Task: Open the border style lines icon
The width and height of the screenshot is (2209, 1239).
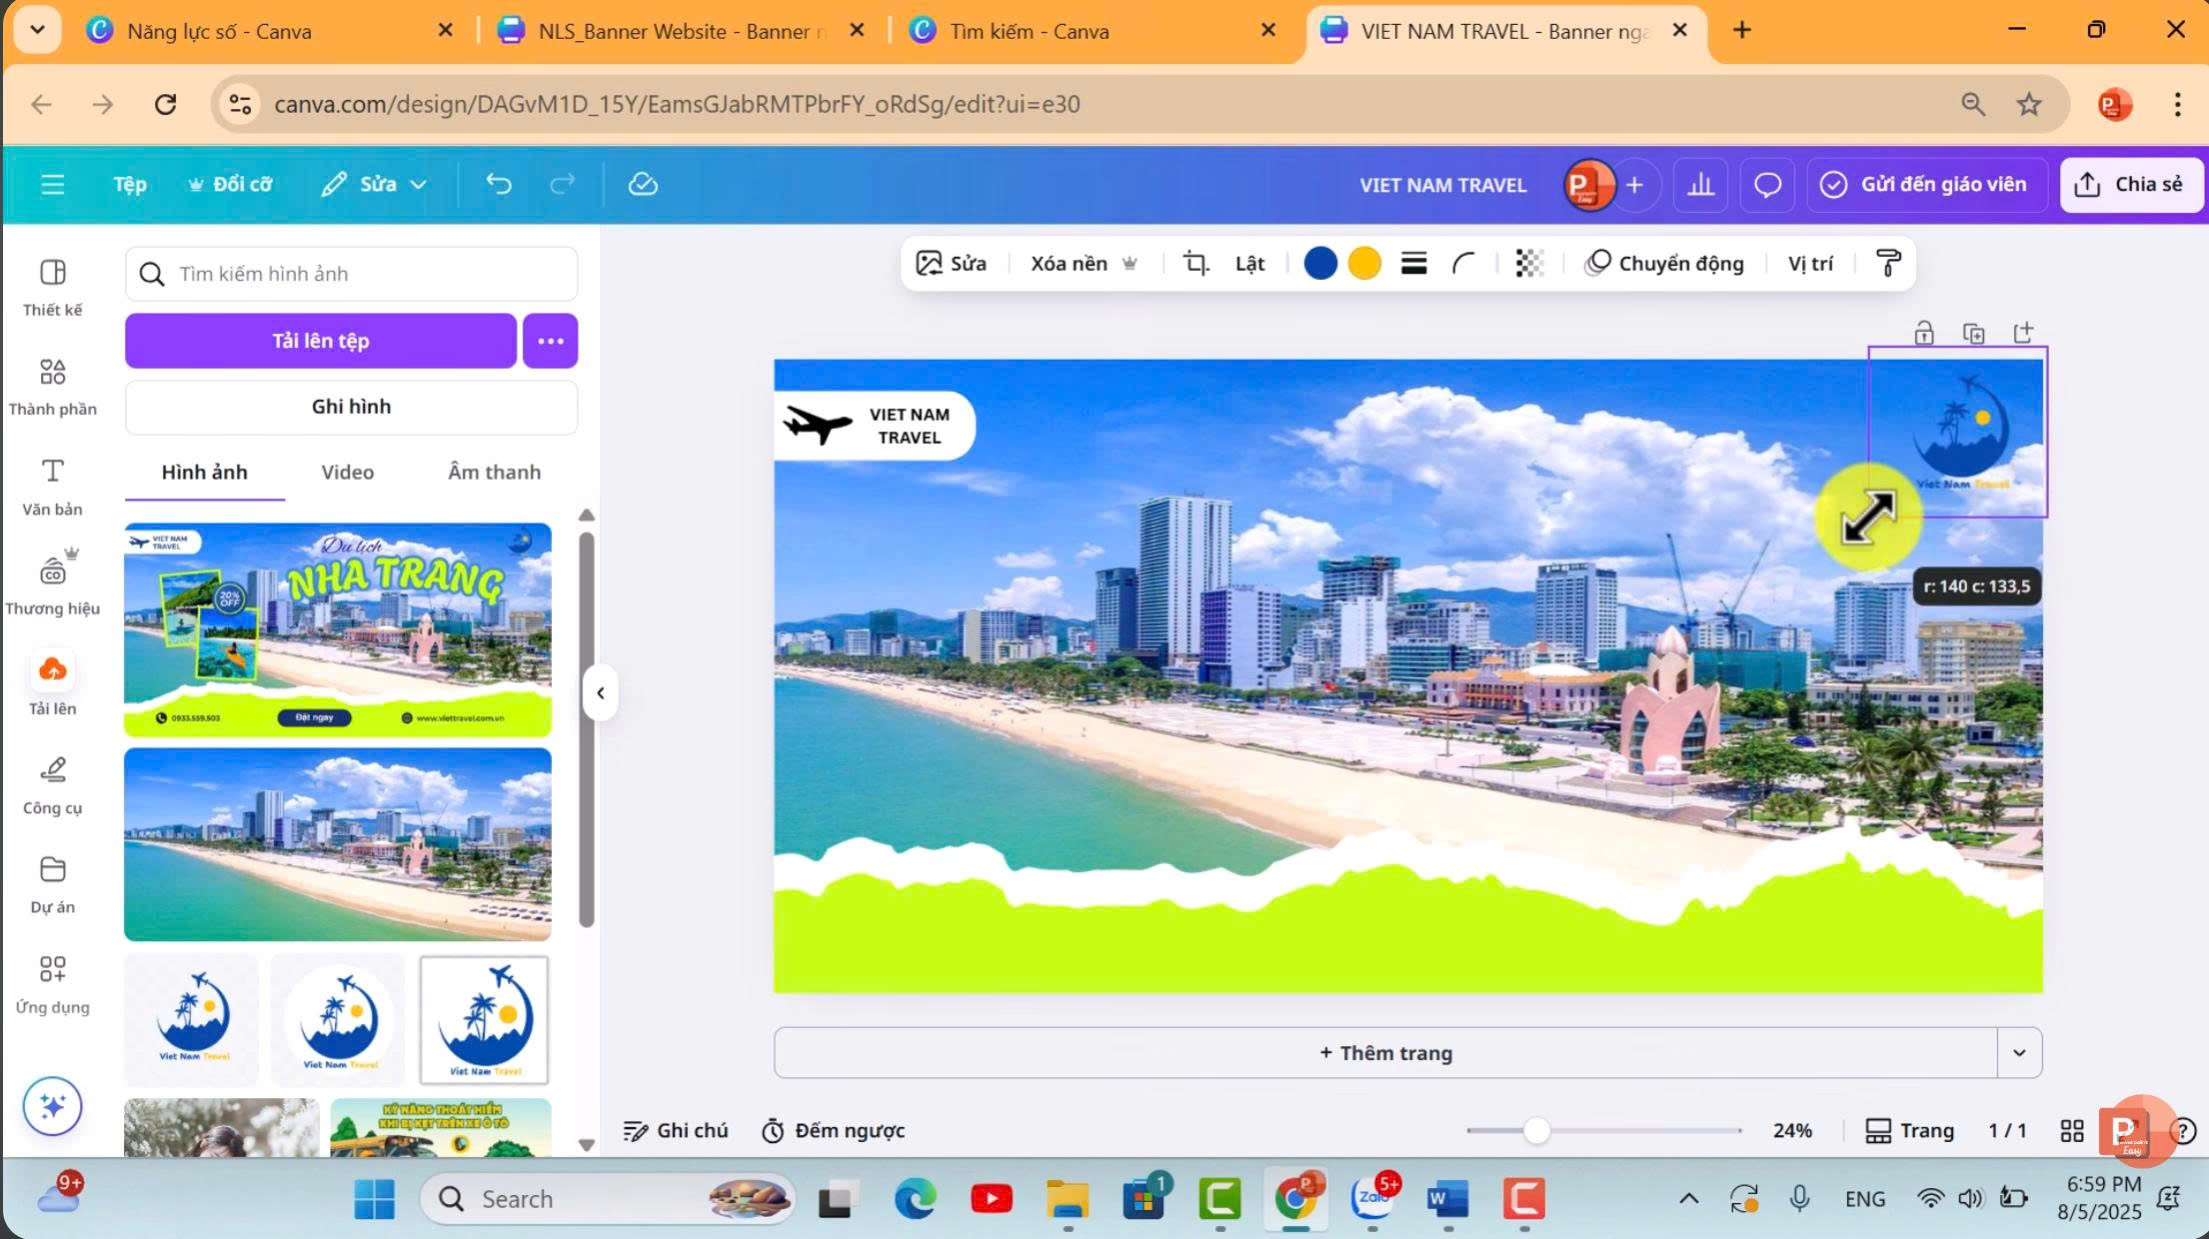Action: click(1413, 263)
